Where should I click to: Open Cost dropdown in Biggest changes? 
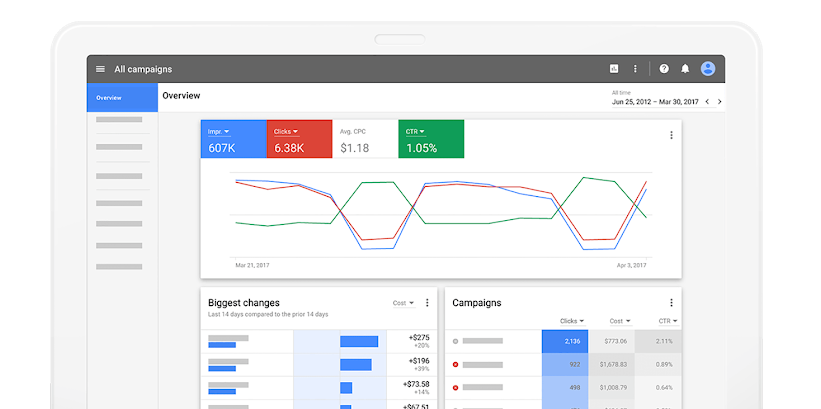pyautogui.click(x=403, y=303)
